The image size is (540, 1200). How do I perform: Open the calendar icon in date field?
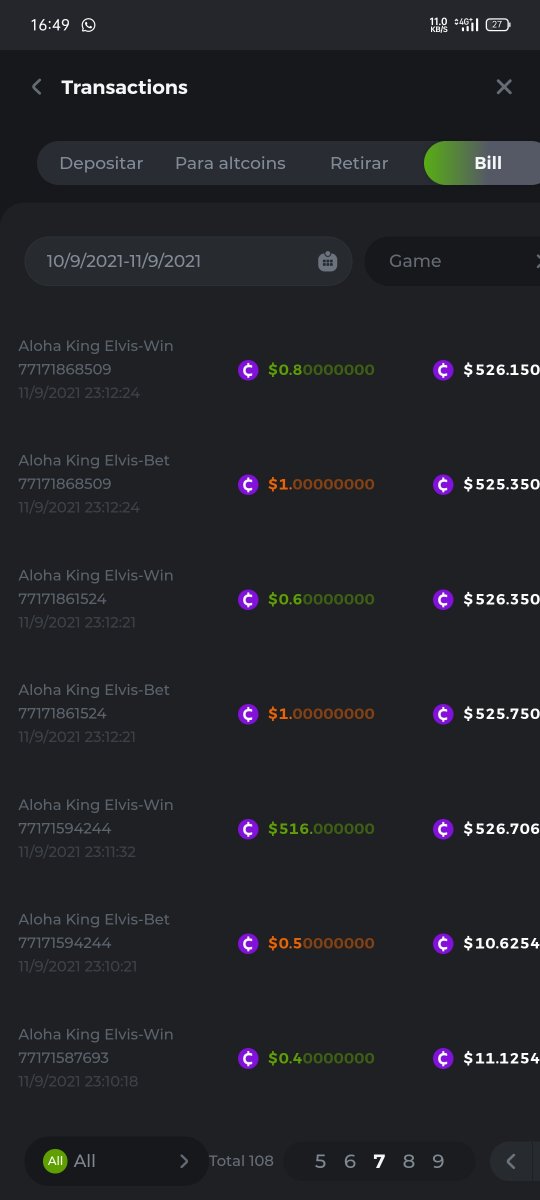(327, 261)
